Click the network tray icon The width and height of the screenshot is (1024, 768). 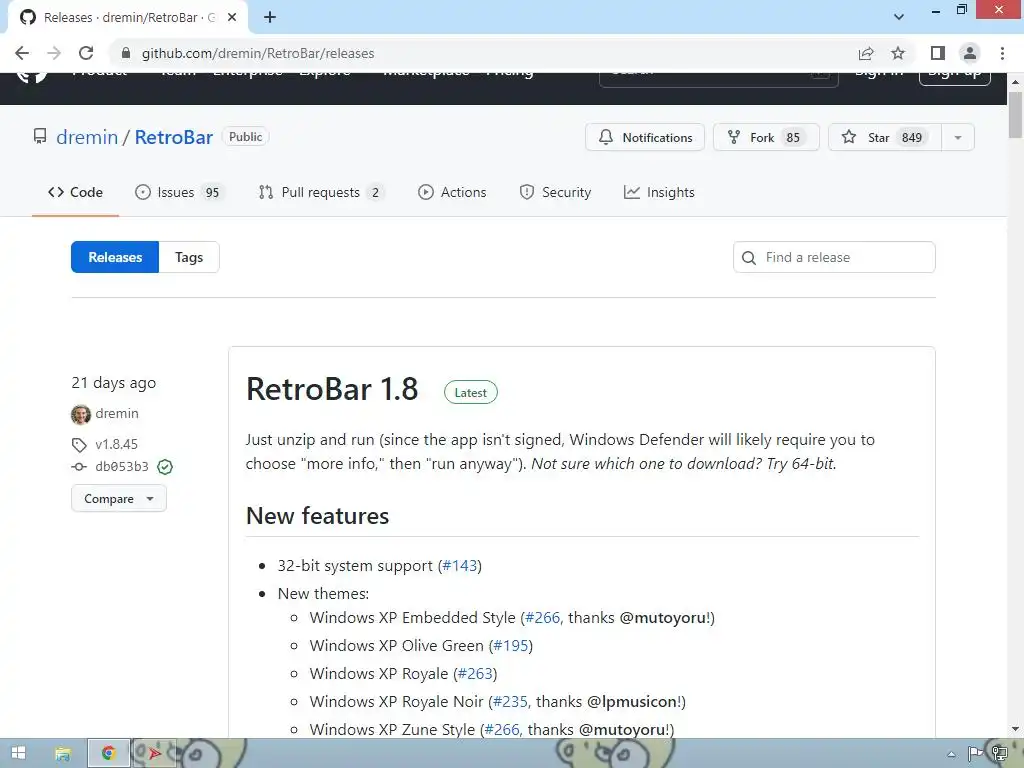(x=999, y=754)
